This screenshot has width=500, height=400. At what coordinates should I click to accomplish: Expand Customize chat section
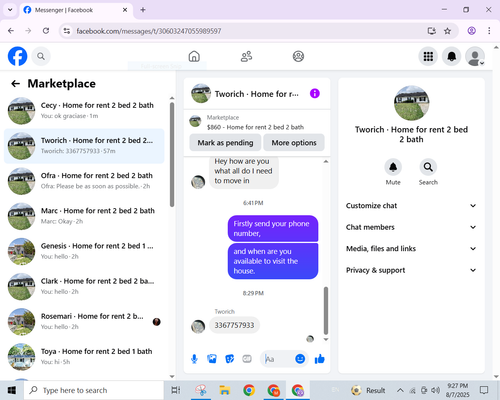point(411,206)
